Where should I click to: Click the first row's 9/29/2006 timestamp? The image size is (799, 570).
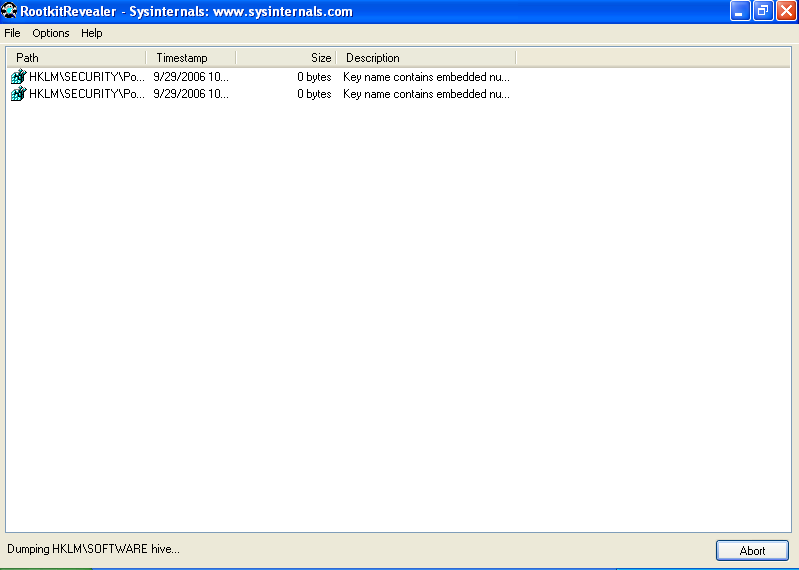[x=191, y=77]
